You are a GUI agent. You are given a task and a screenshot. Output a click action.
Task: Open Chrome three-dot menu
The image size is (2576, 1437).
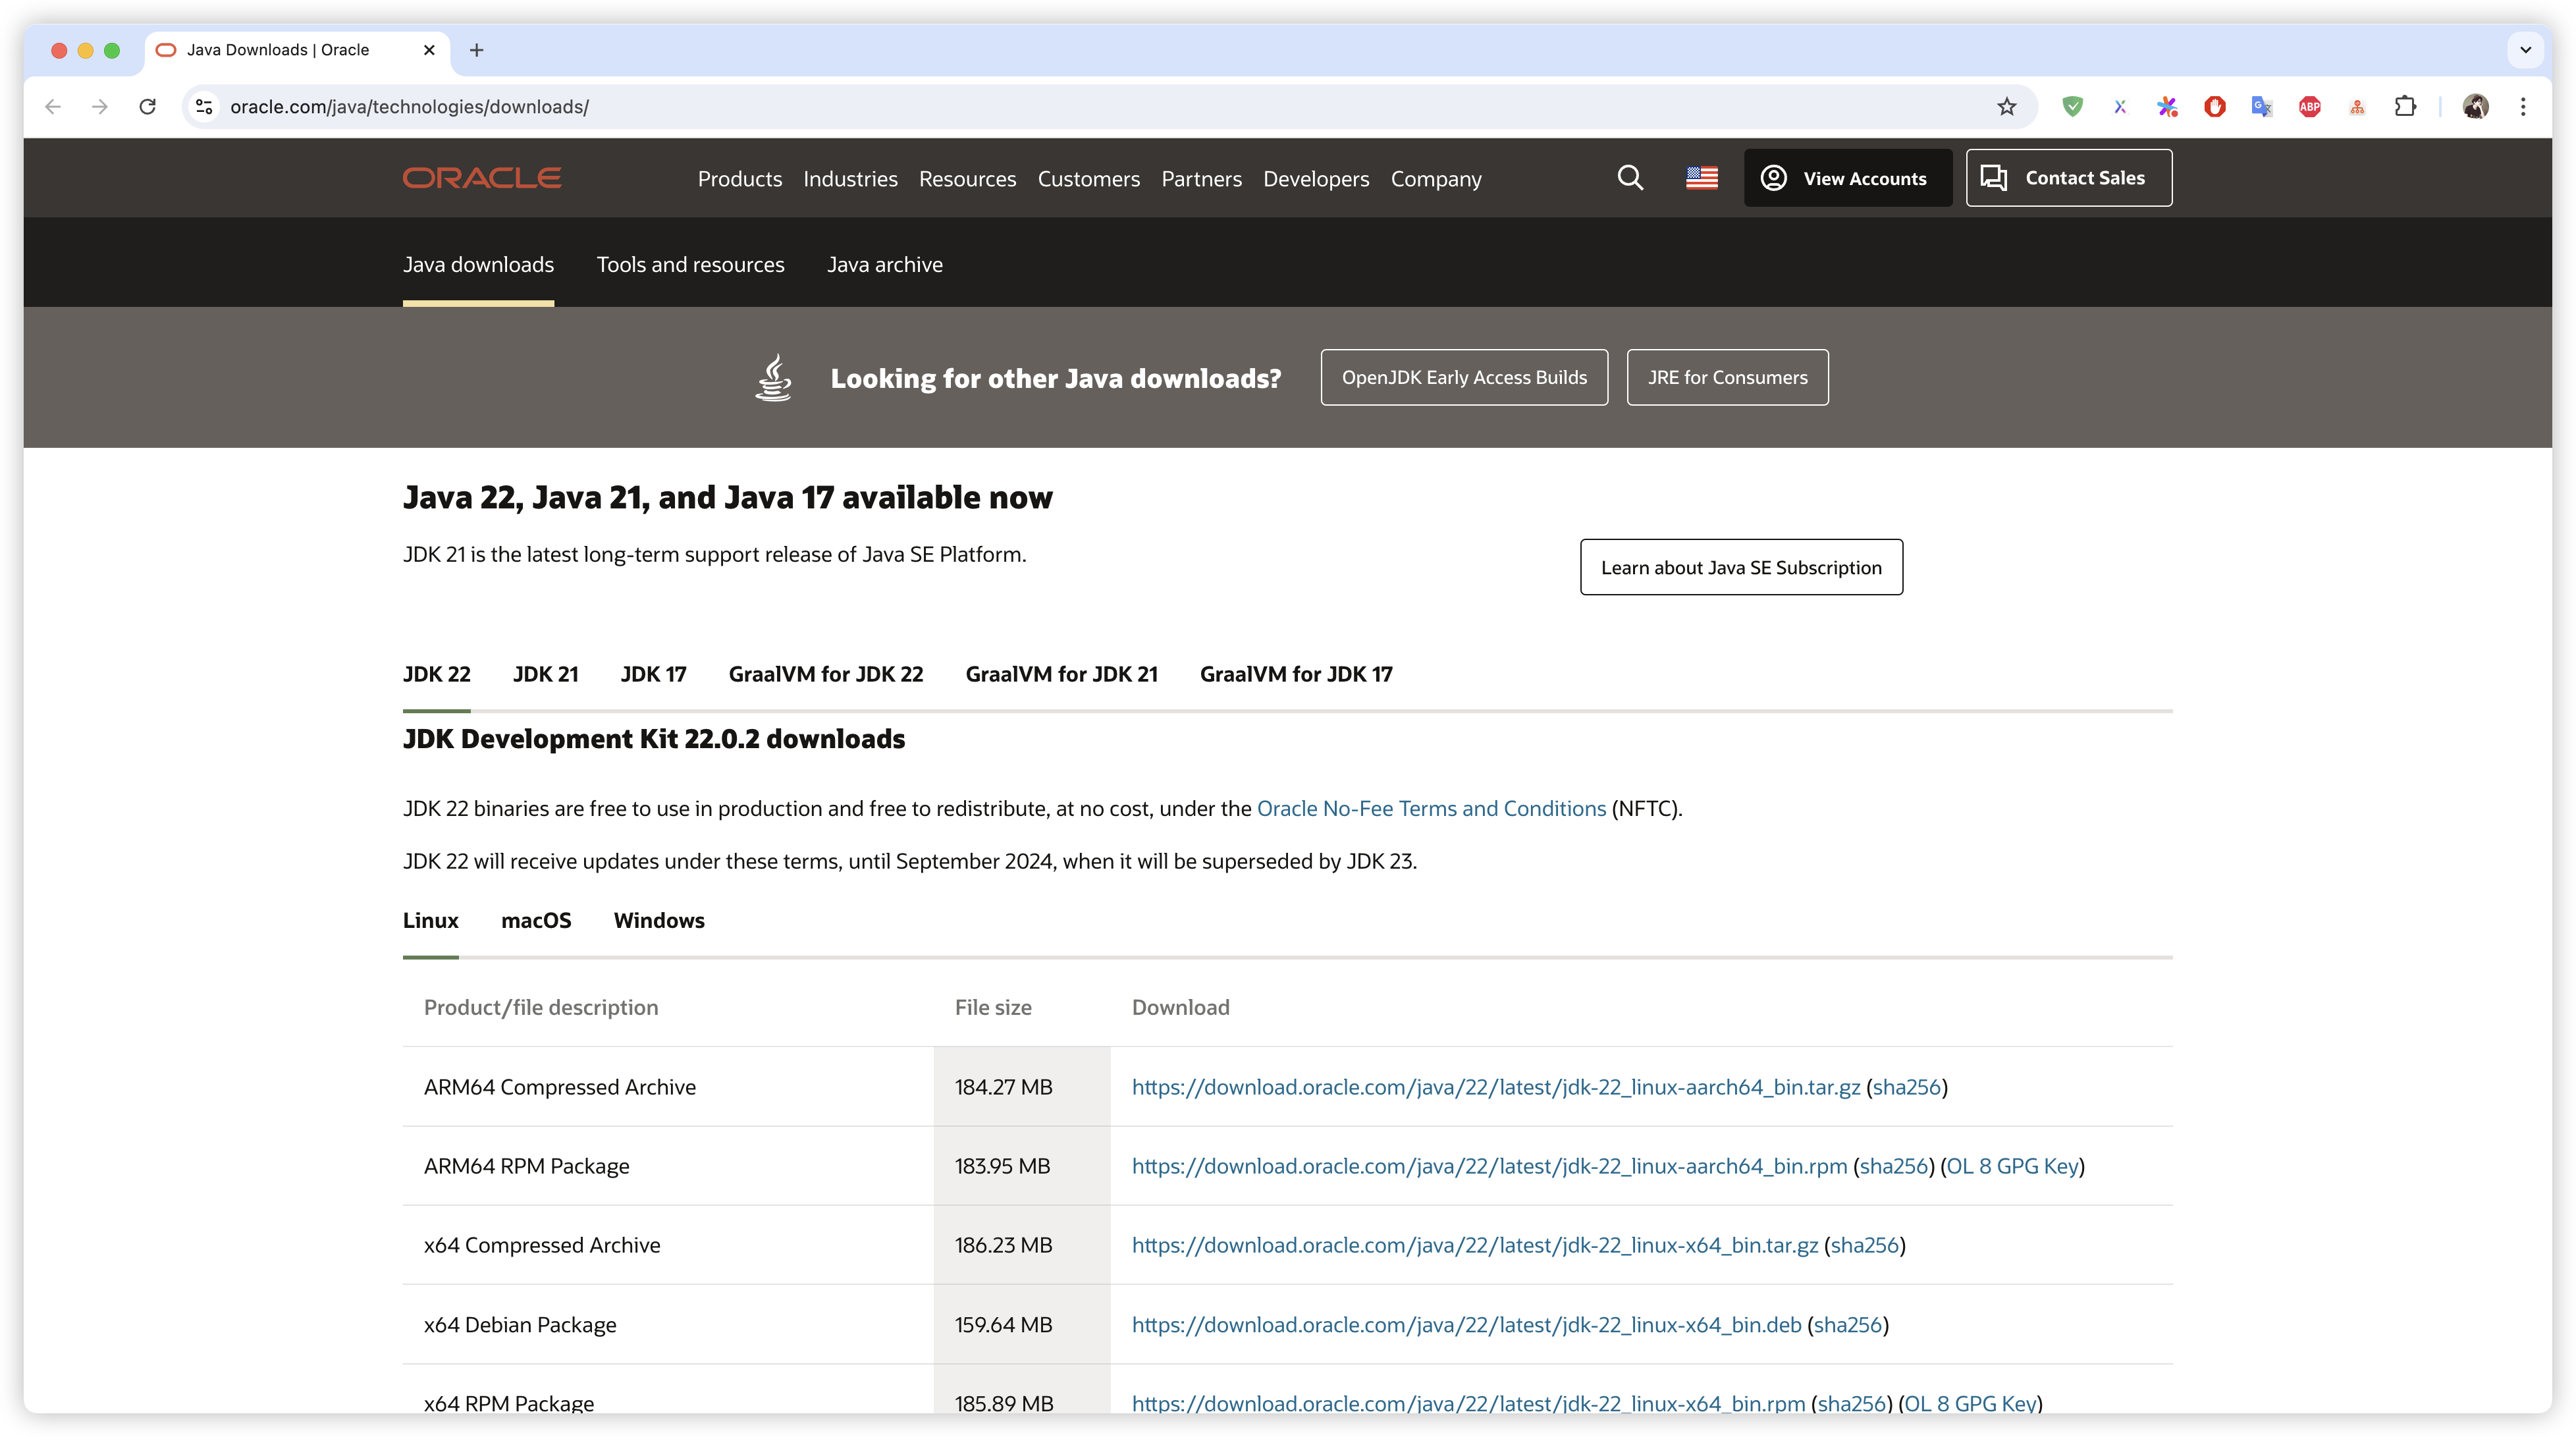tap(2523, 107)
